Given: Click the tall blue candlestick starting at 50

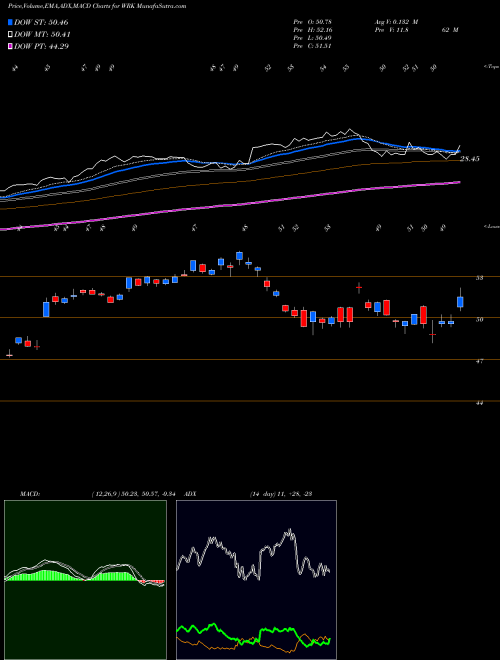Looking at the screenshot, I should (x=46, y=309).
